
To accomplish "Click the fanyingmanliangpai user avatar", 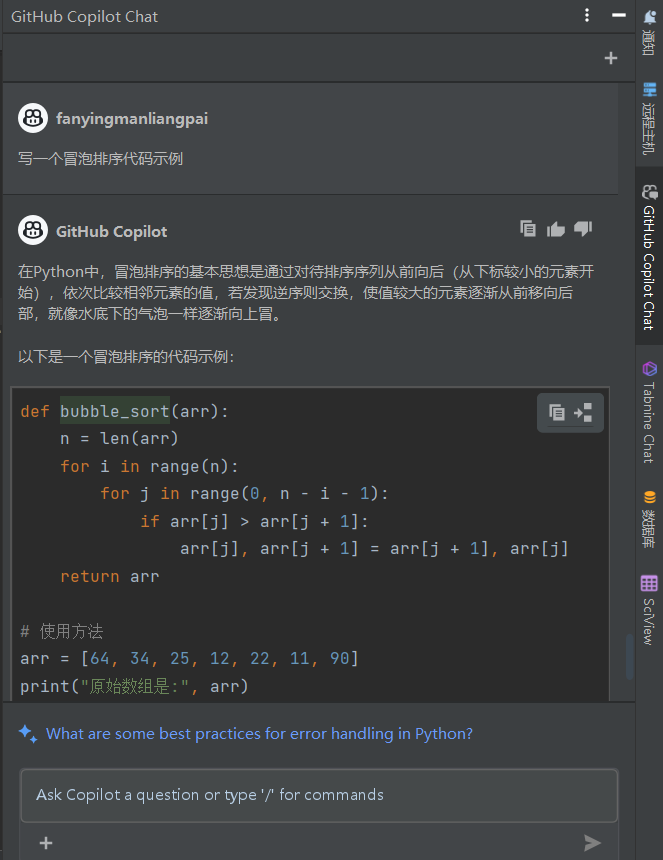I will [33, 118].
